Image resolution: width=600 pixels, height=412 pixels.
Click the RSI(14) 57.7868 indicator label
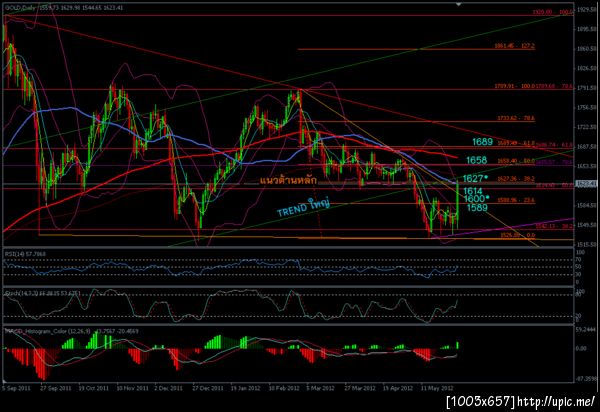(25, 254)
